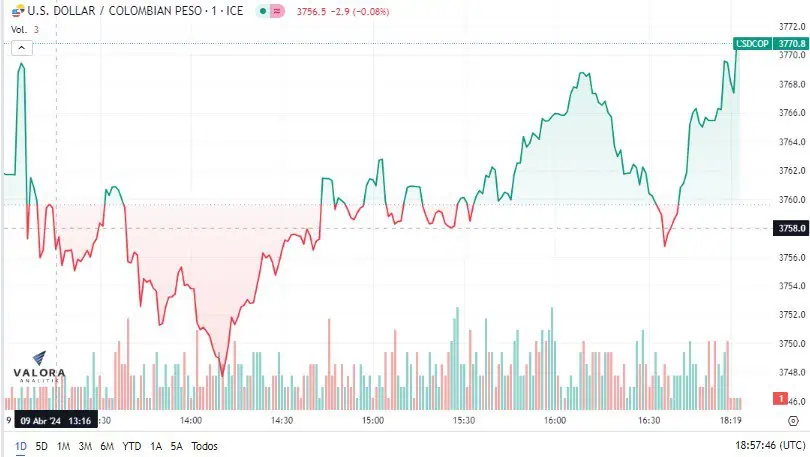Click the 3758.0 crosshair price label
This screenshot has width=810, height=457.
790,228
